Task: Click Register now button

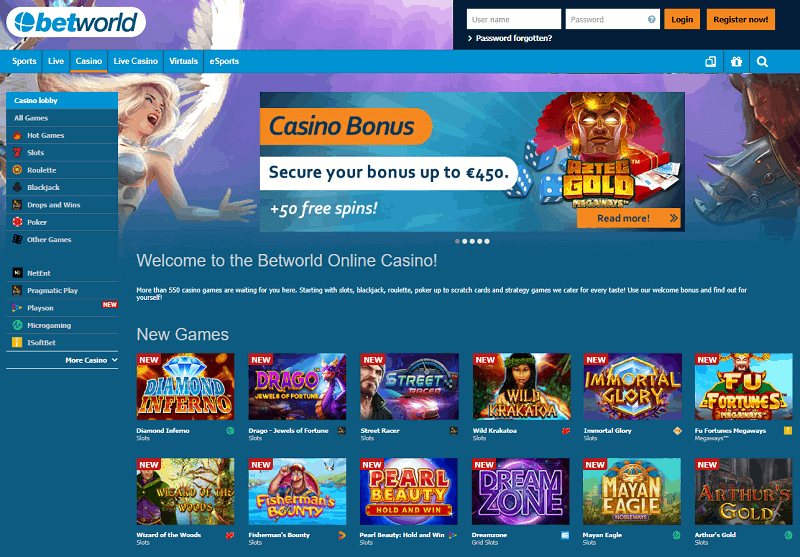Action: pos(740,19)
